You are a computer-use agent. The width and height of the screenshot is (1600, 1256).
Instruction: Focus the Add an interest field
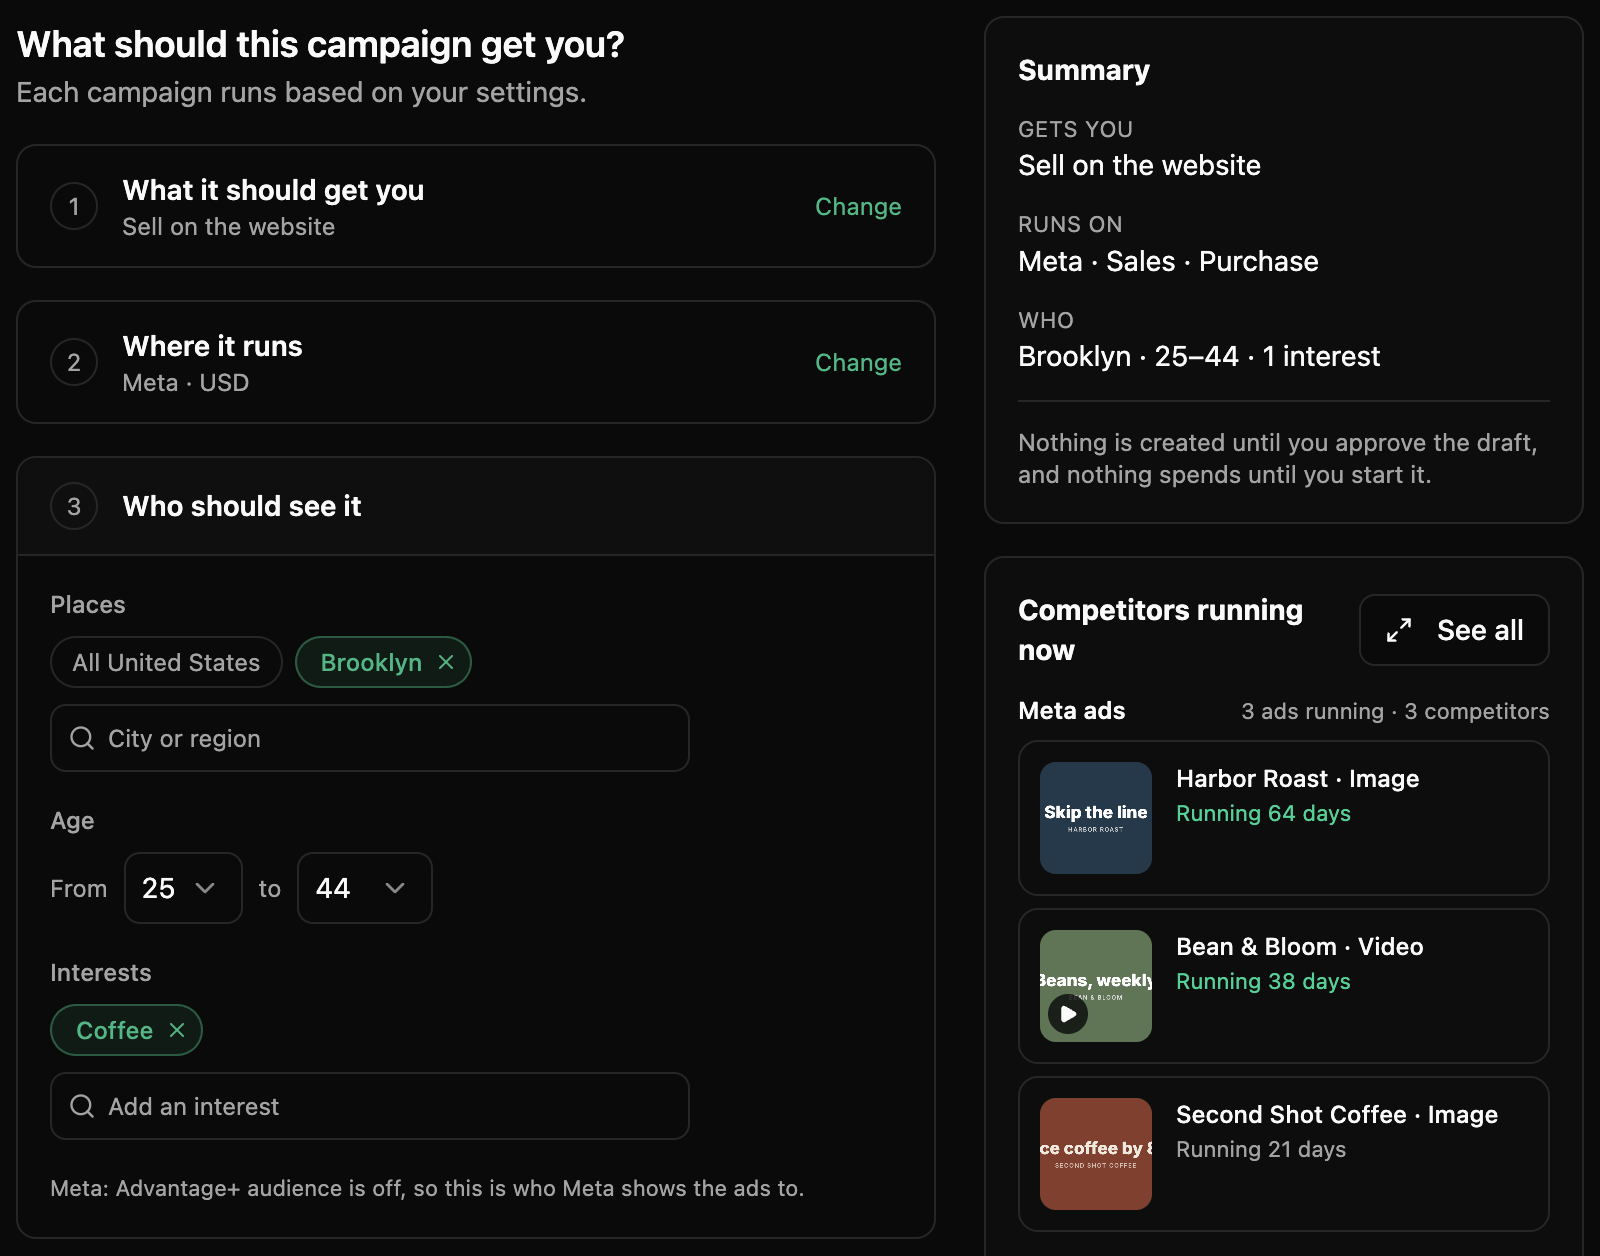(x=370, y=1106)
